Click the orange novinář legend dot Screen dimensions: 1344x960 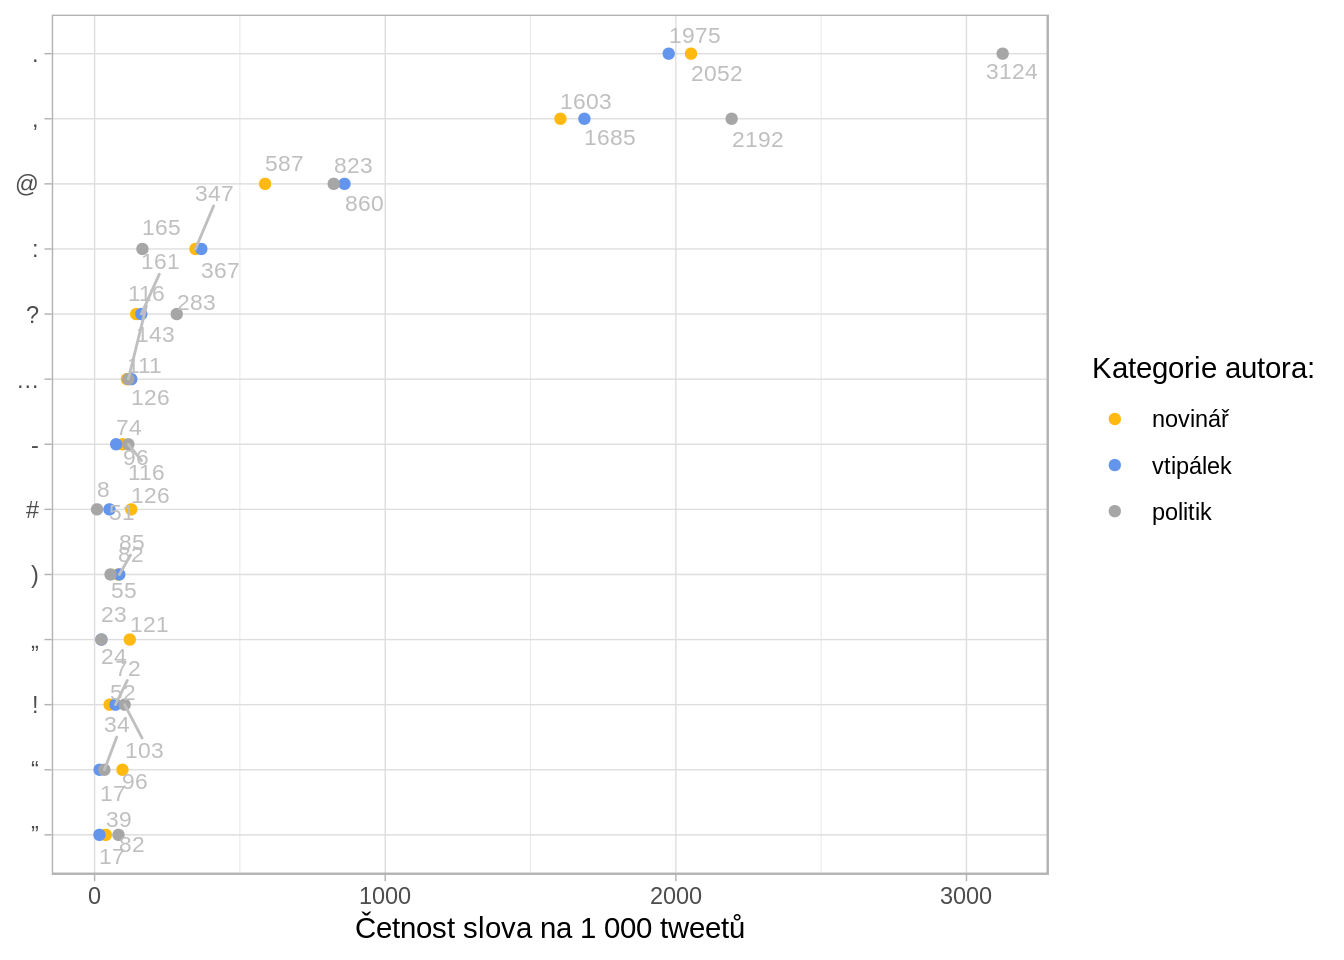(x=1115, y=419)
